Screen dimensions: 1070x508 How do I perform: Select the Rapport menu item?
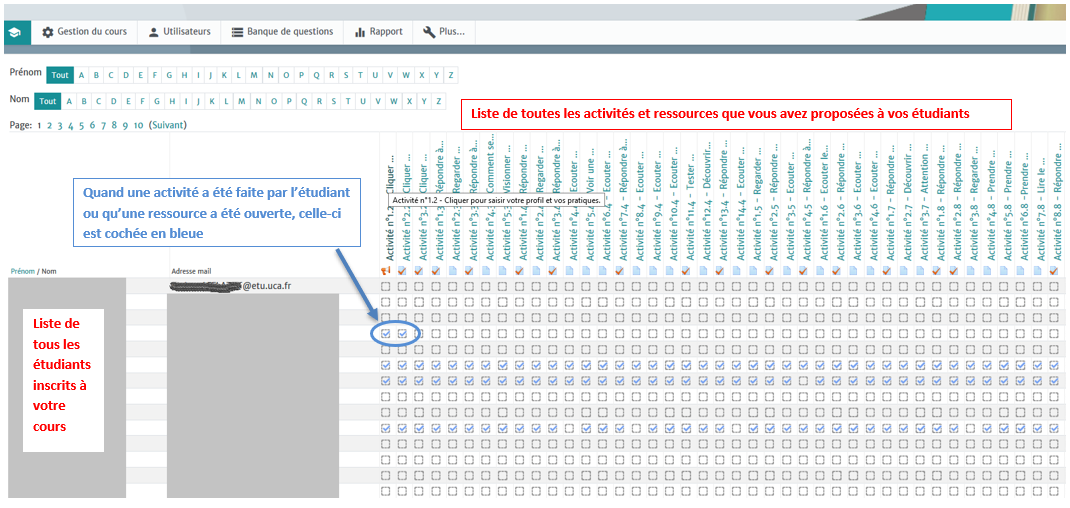[x=386, y=32]
